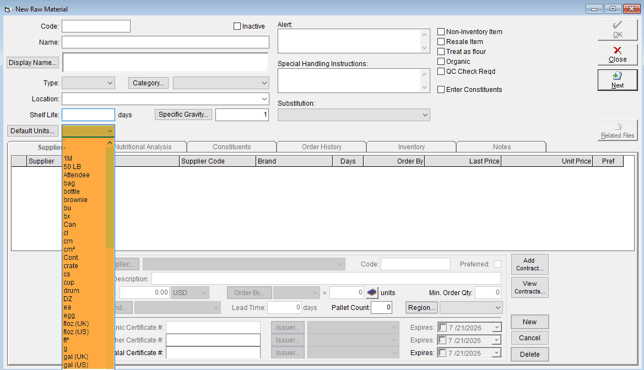
Task: Click in the Code input field
Action: 96,26
